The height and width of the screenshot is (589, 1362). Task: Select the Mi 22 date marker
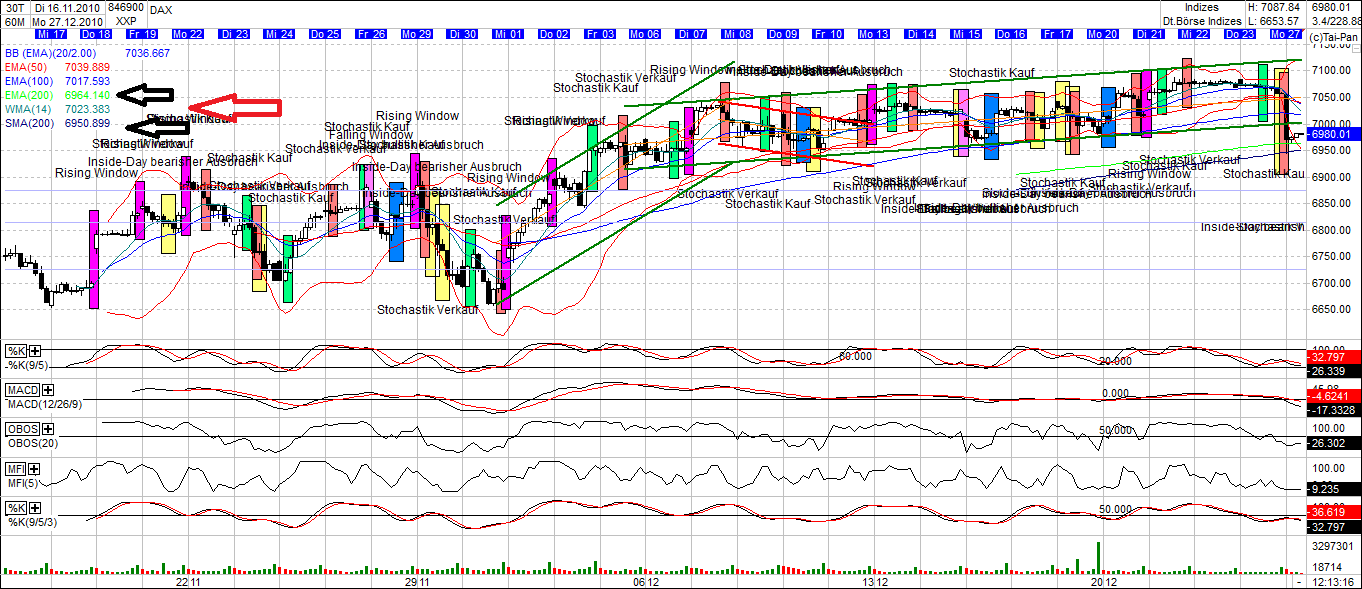click(x=1195, y=34)
